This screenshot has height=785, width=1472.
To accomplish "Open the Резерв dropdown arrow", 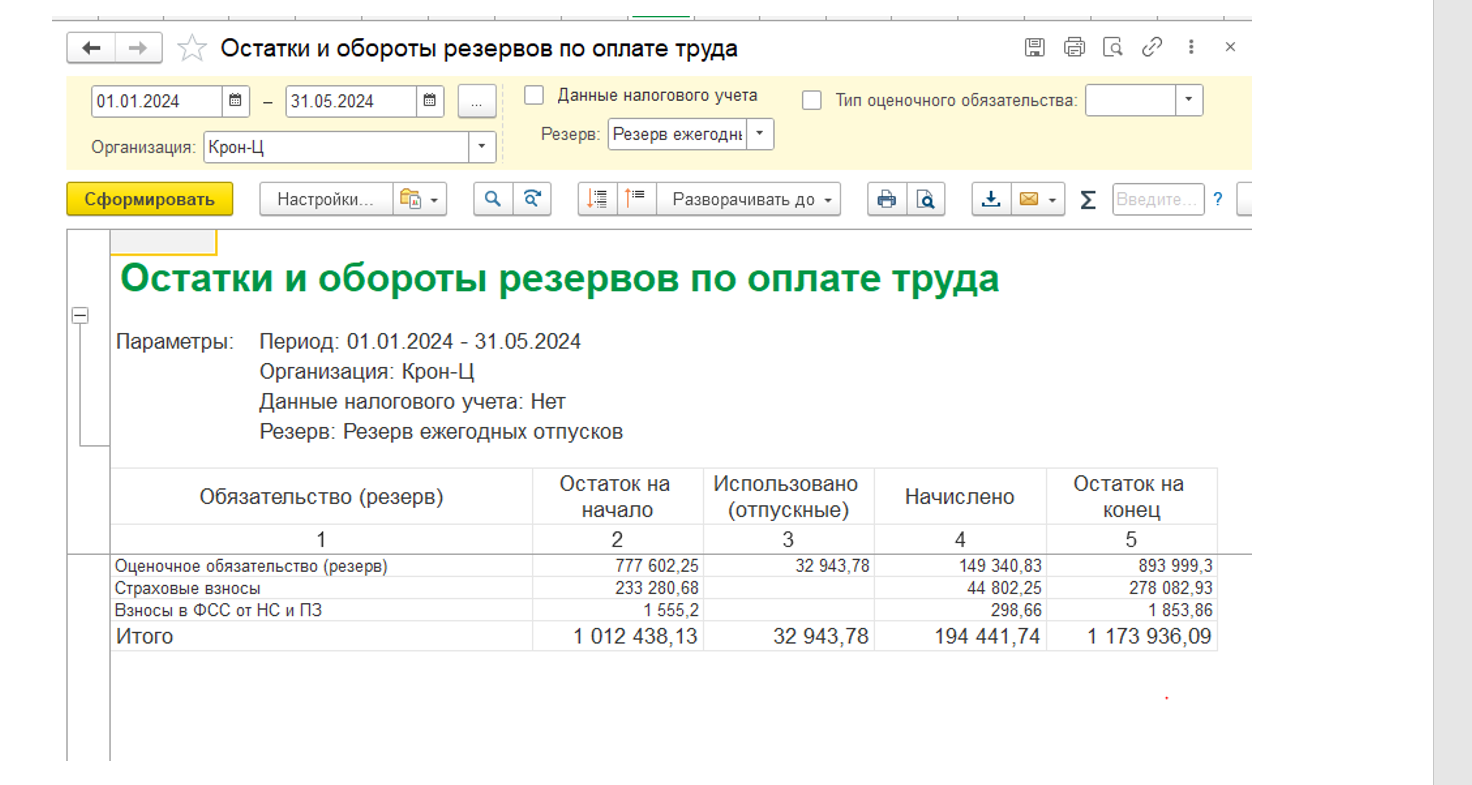I will [760, 134].
